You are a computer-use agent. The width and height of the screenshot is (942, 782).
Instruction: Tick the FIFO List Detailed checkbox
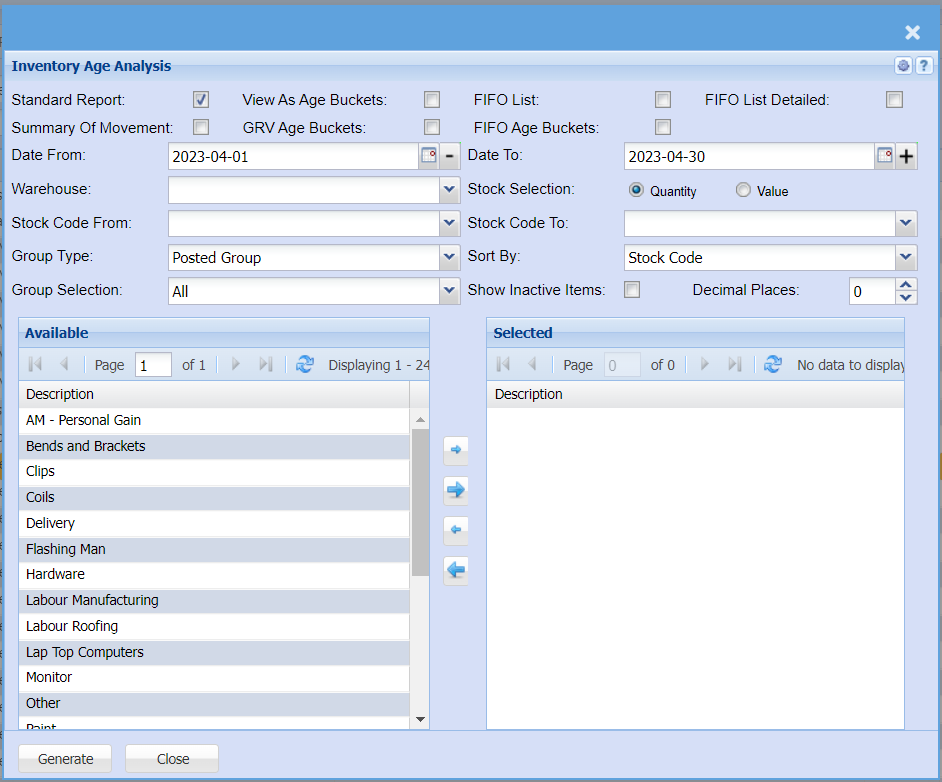pyautogui.click(x=894, y=100)
